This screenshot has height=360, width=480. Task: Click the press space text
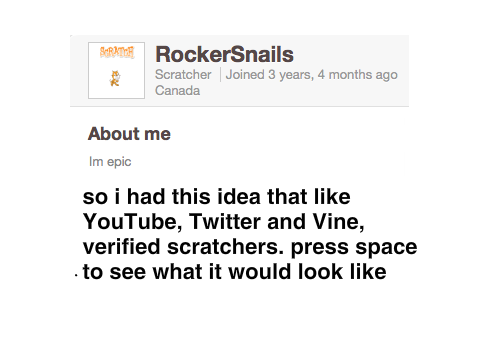tap(354, 248)
